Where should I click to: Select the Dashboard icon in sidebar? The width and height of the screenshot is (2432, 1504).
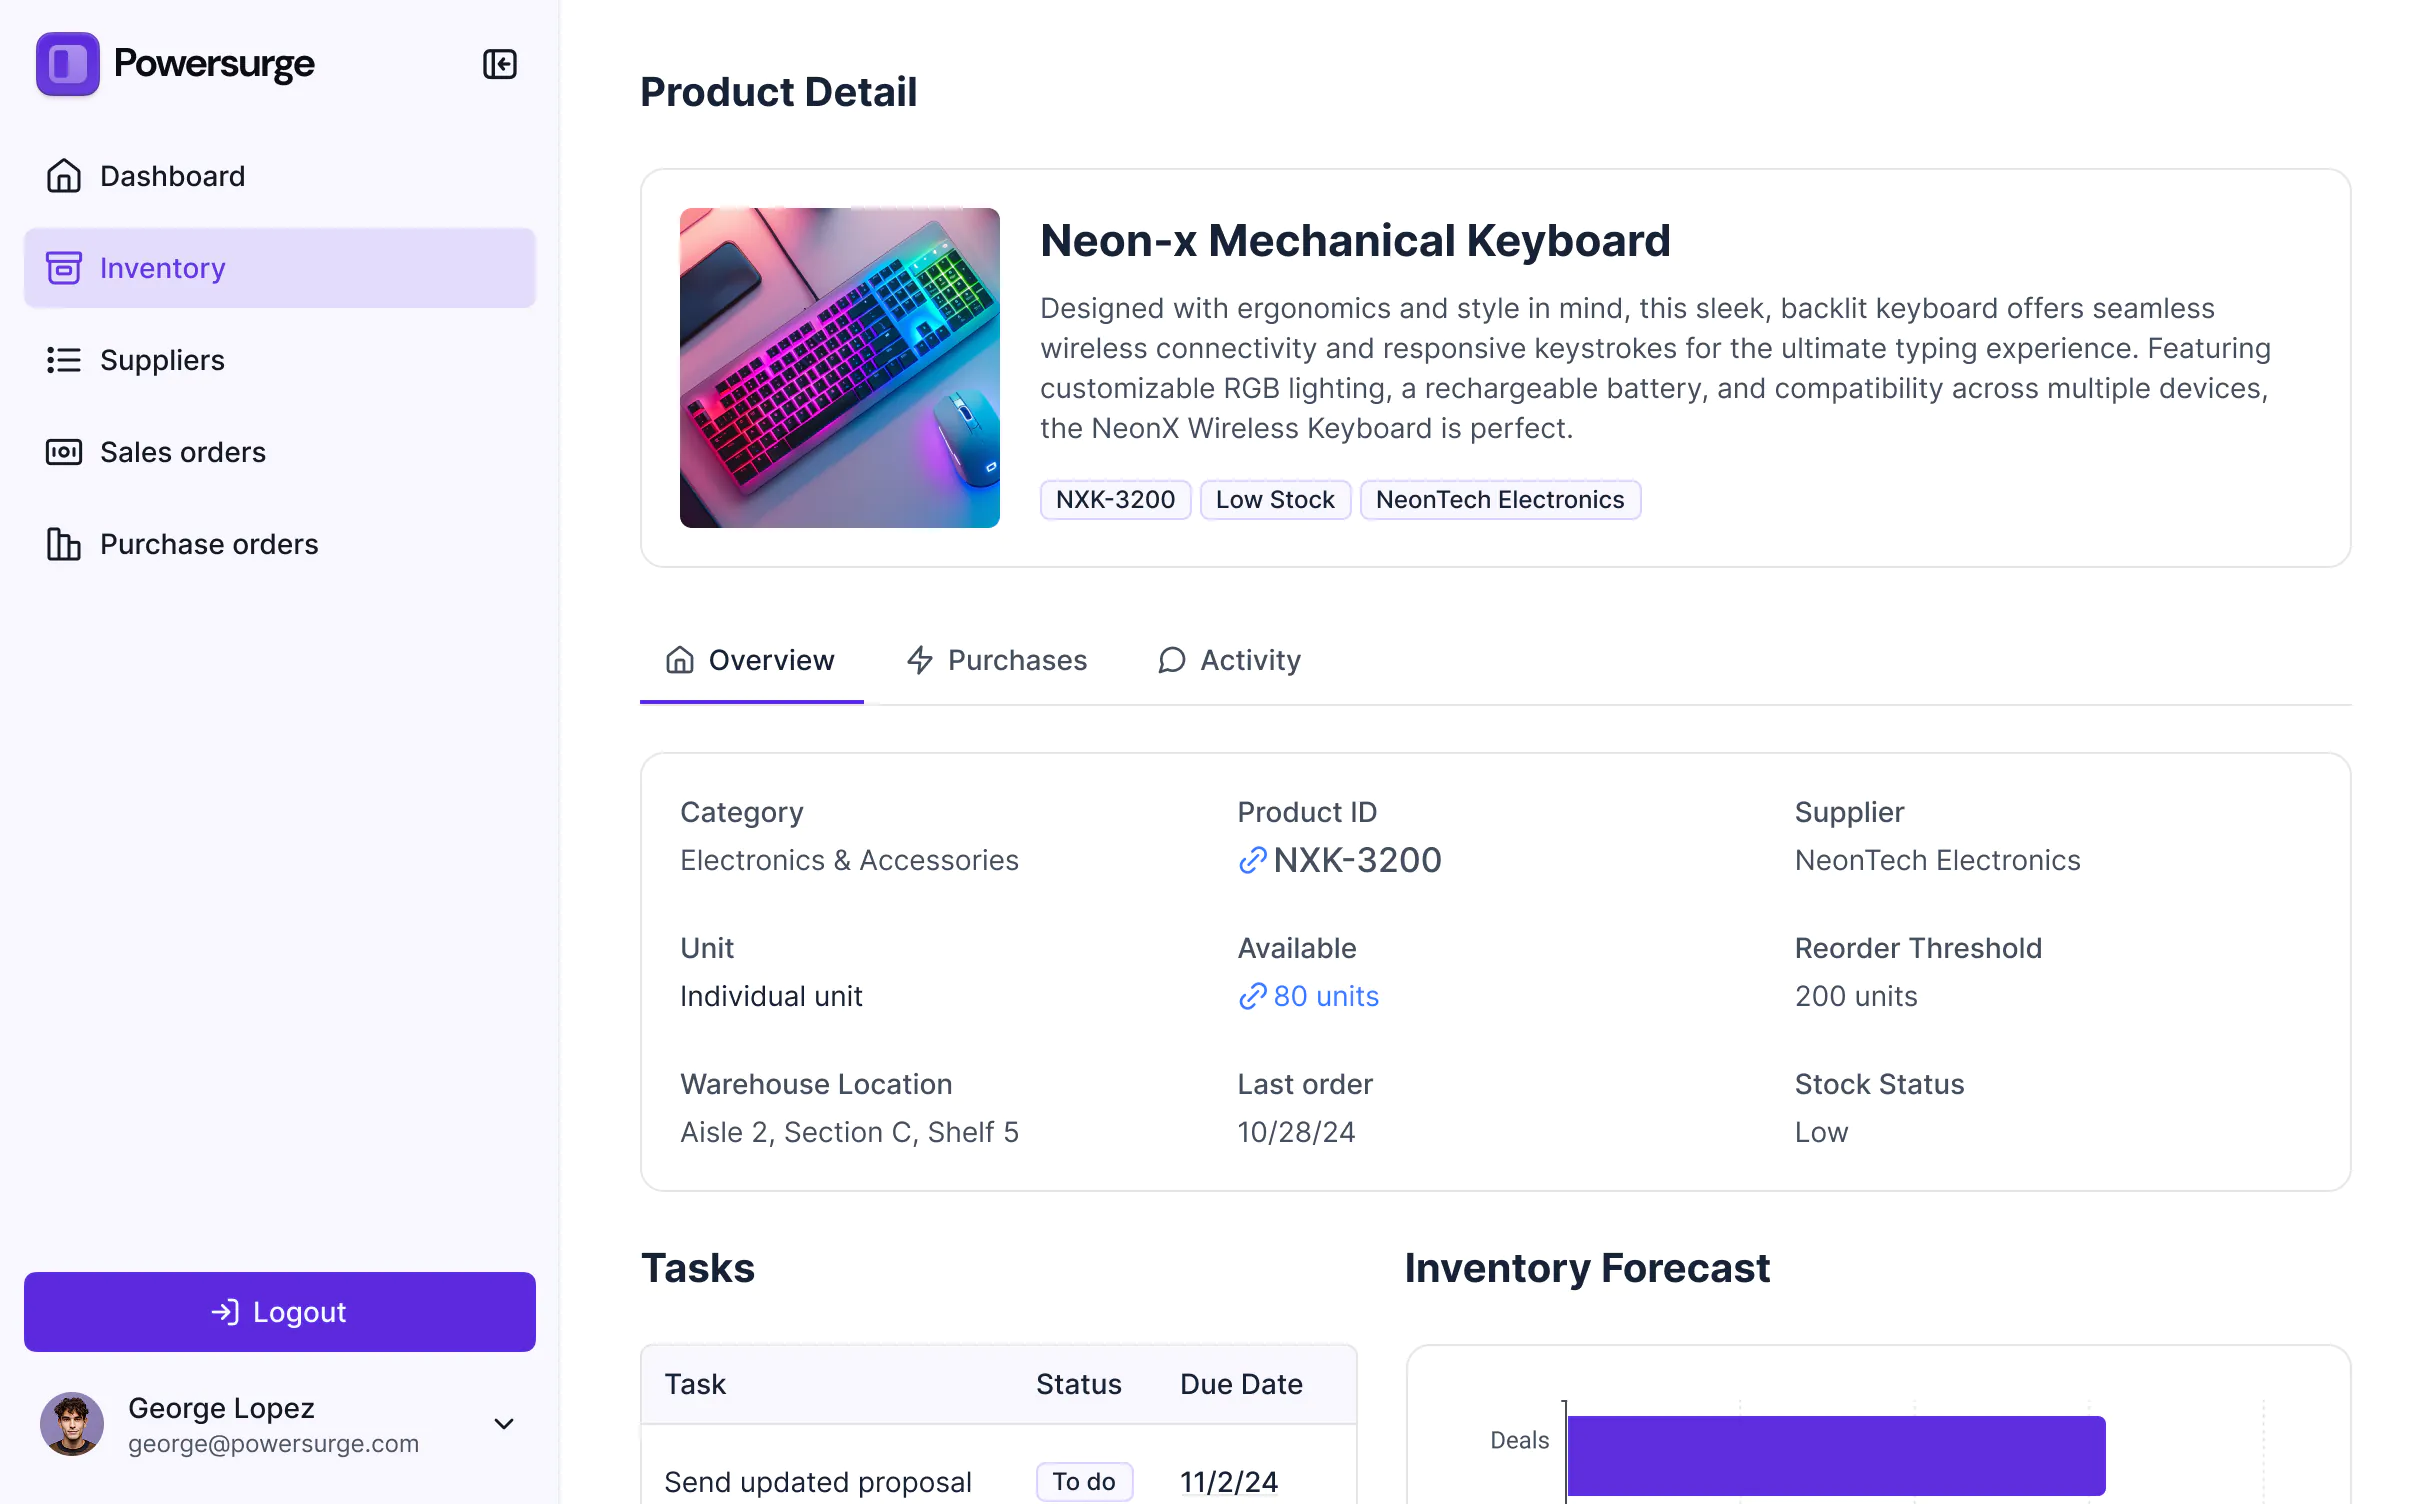pos(63,176)
